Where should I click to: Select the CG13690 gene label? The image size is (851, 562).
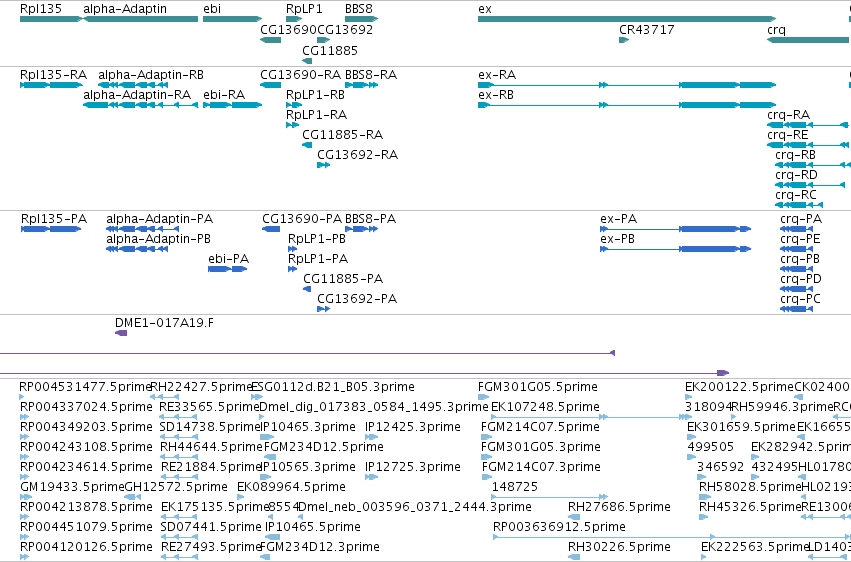pos(288,29)
